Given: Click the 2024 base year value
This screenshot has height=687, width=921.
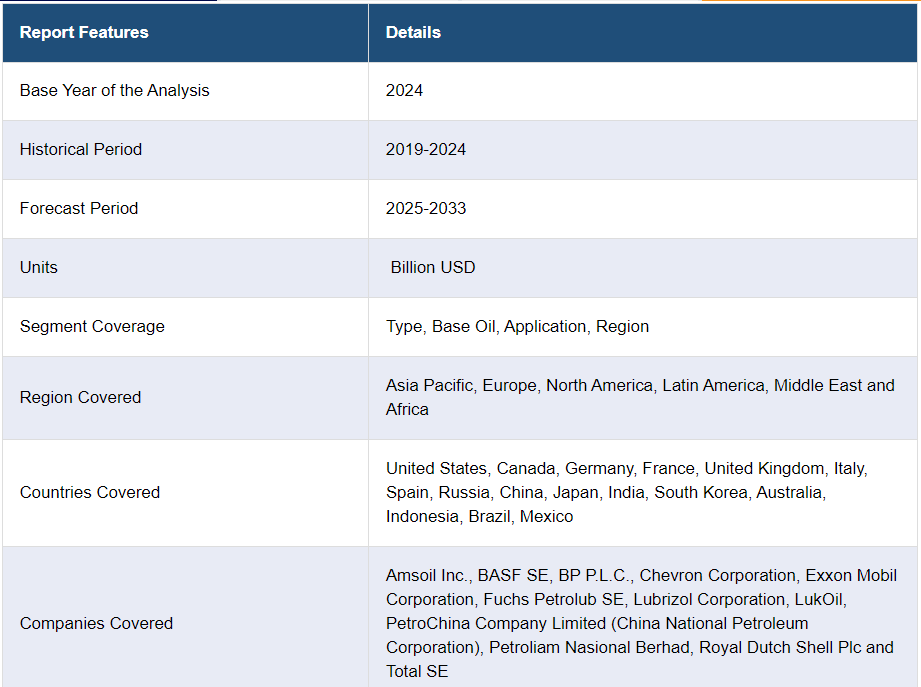Looking at the screenshot, I should [404, 90].
